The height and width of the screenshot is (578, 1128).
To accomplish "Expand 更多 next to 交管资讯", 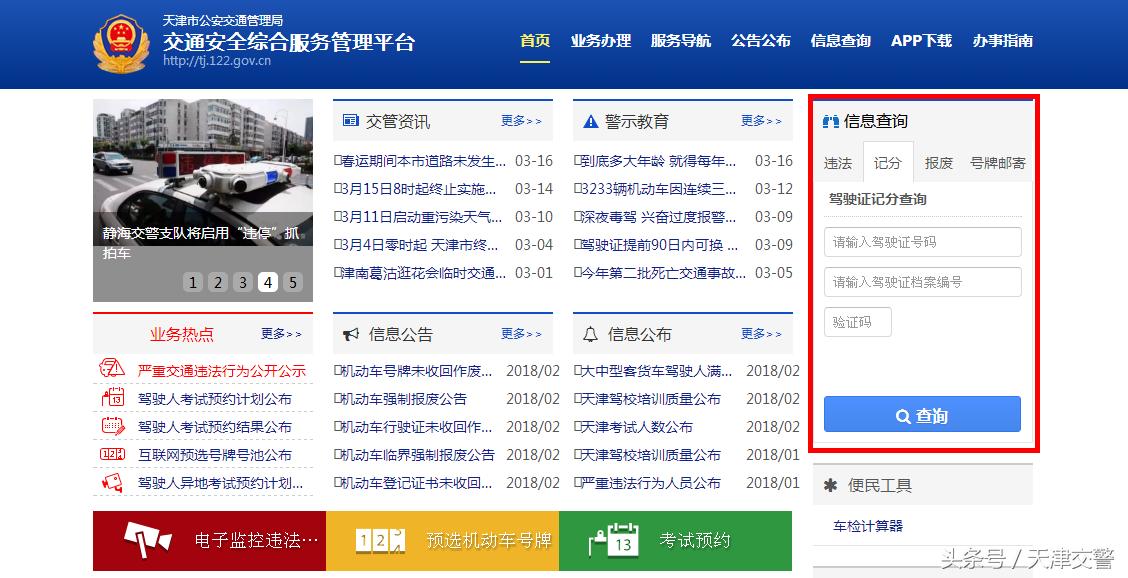I will (x=521, y=120).
